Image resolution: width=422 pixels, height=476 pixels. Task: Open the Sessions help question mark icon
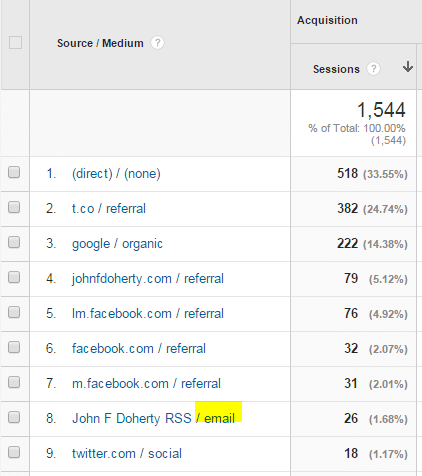373,69
